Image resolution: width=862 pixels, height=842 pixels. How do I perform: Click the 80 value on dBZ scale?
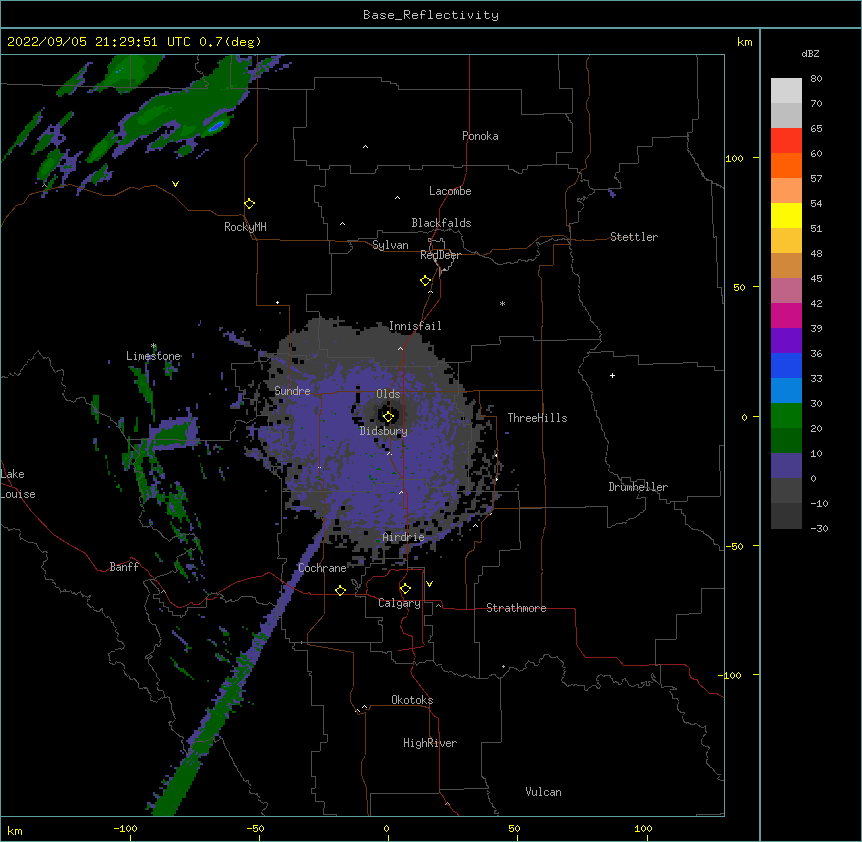point(816,79)
